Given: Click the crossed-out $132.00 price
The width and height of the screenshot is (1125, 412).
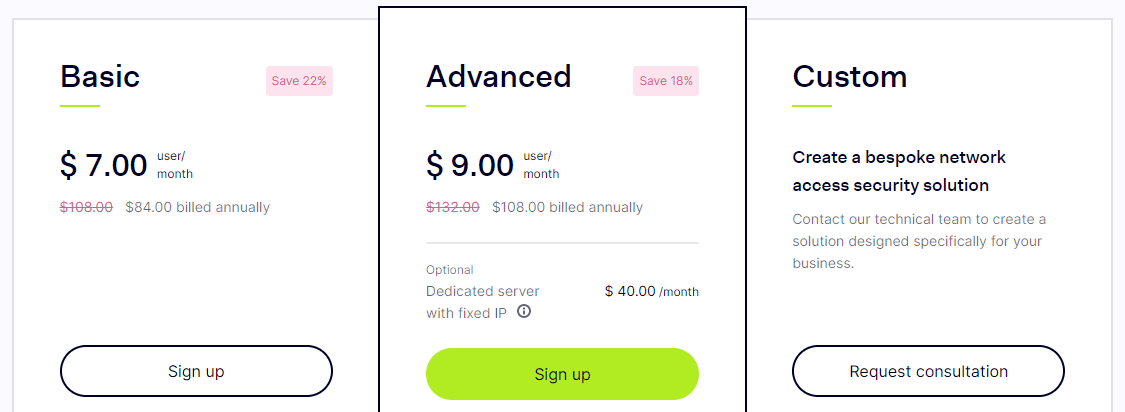Looking at the screenshot, I should click(453, 207).
